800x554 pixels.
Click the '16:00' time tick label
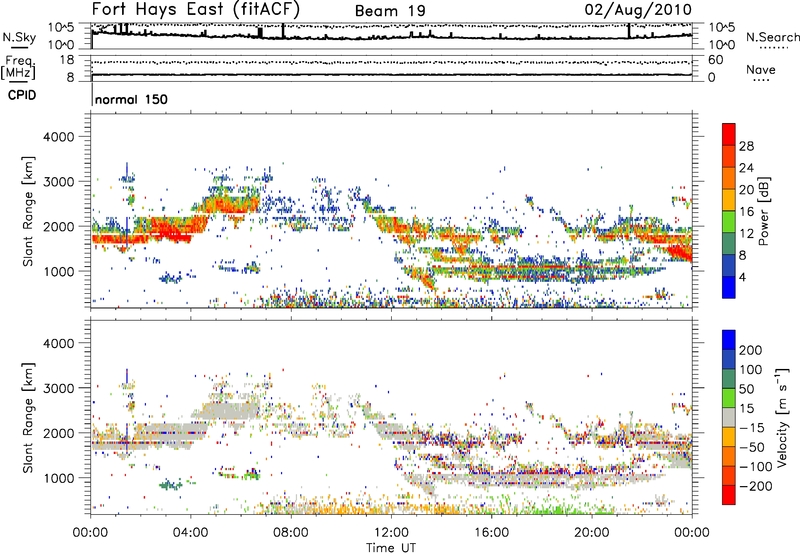pyautogui.click(x=491, y=533)
